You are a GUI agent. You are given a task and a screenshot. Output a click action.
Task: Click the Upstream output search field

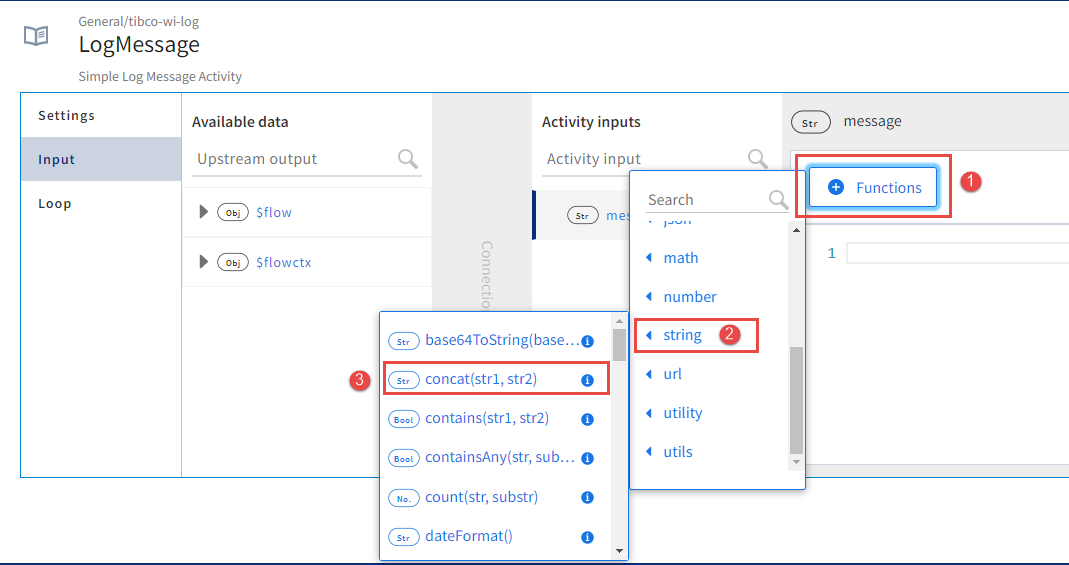pyautogui.click(x=295, y=159)
